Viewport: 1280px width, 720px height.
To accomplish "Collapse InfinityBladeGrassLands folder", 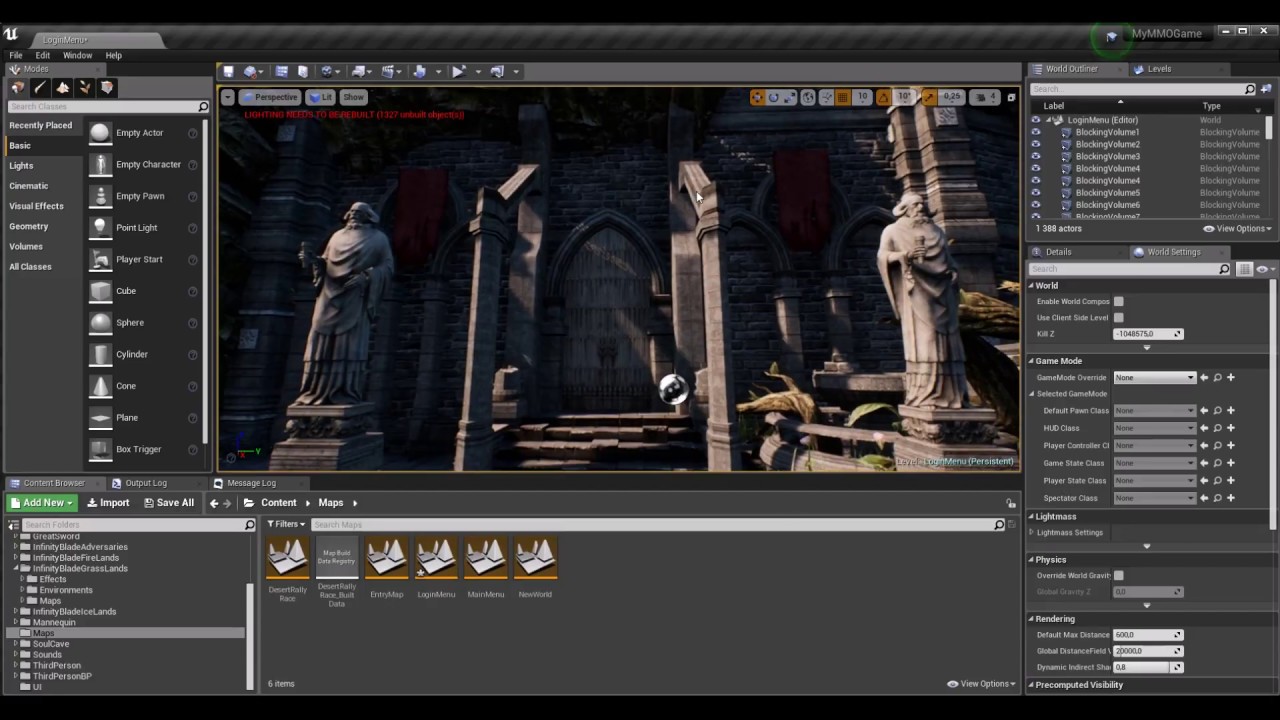I will tap(17, 569).
